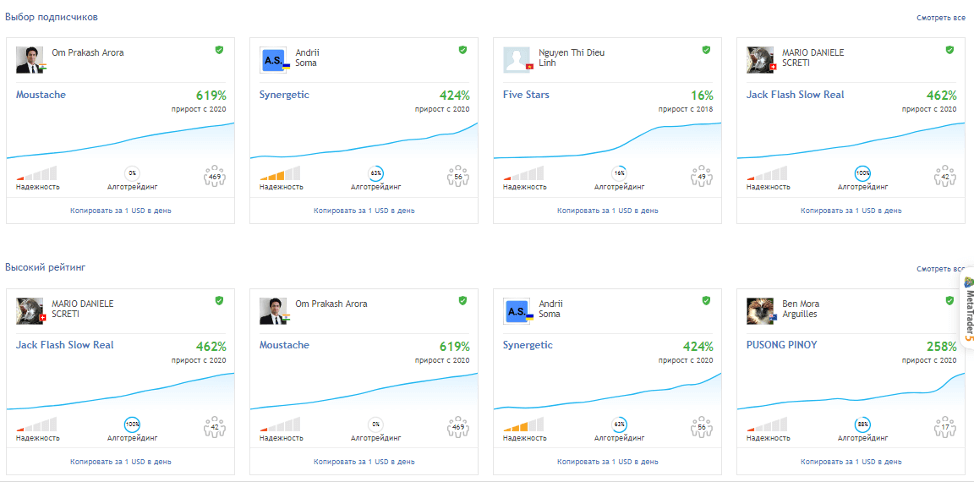Click subscribers icon showing 469 in Выбор подписчиков

(x=214, y=176)
